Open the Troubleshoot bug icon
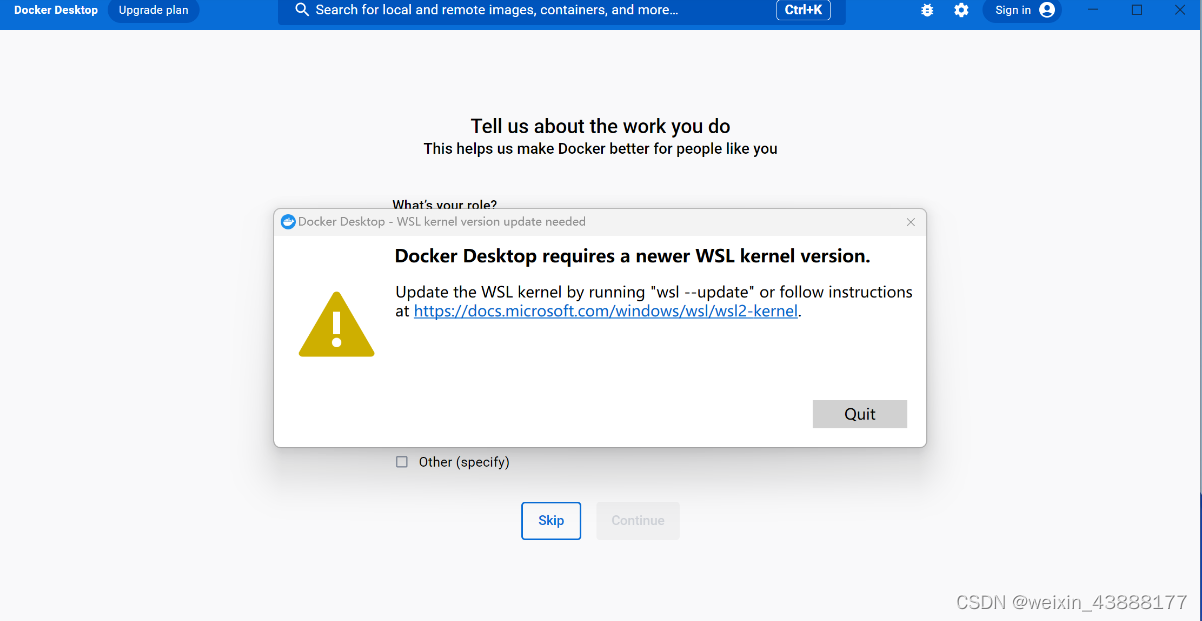 point(926,10)
